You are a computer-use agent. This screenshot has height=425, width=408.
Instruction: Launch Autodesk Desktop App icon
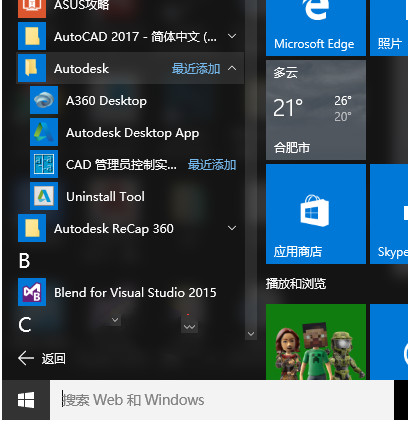[x=44, y=132]
